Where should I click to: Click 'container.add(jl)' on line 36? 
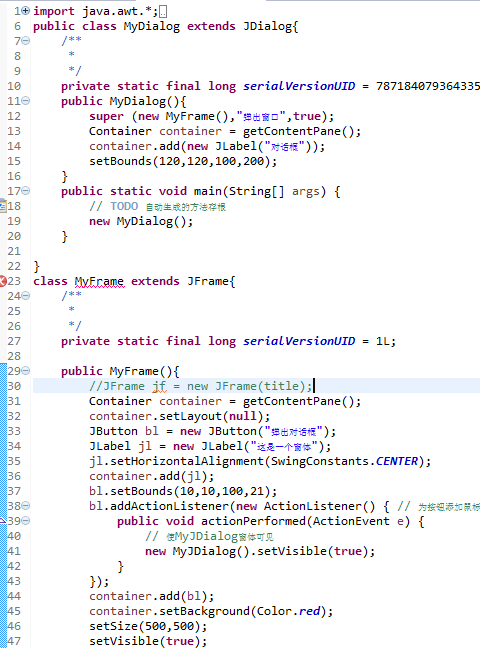[148, 476]
